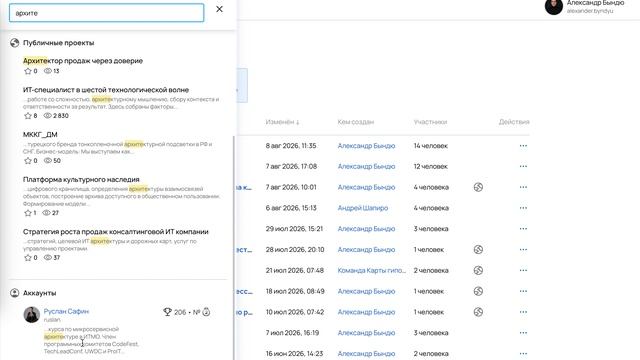Open Александр Бындю link in 8 авг 11:35 row
640x360 pixels.
pos(366,146)
